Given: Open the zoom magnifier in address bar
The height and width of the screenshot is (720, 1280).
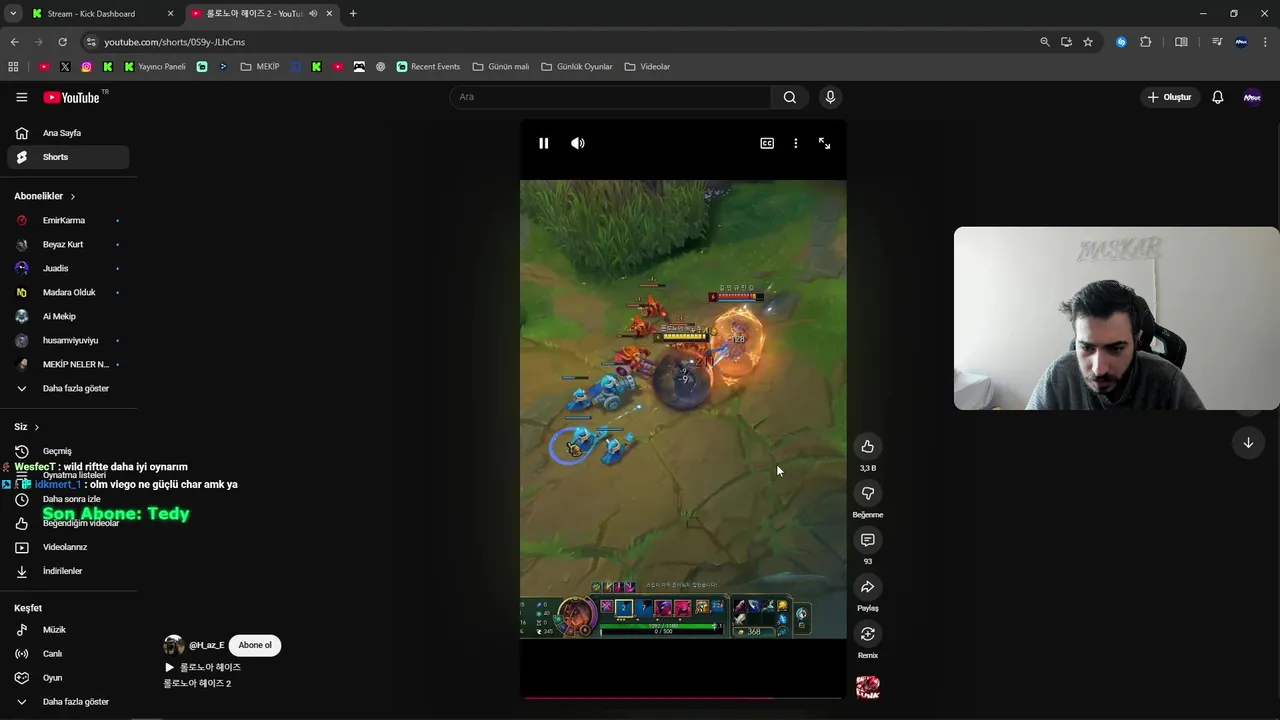Looking at the screenshot, I should pyautogui.click(x=1045, y=42).
